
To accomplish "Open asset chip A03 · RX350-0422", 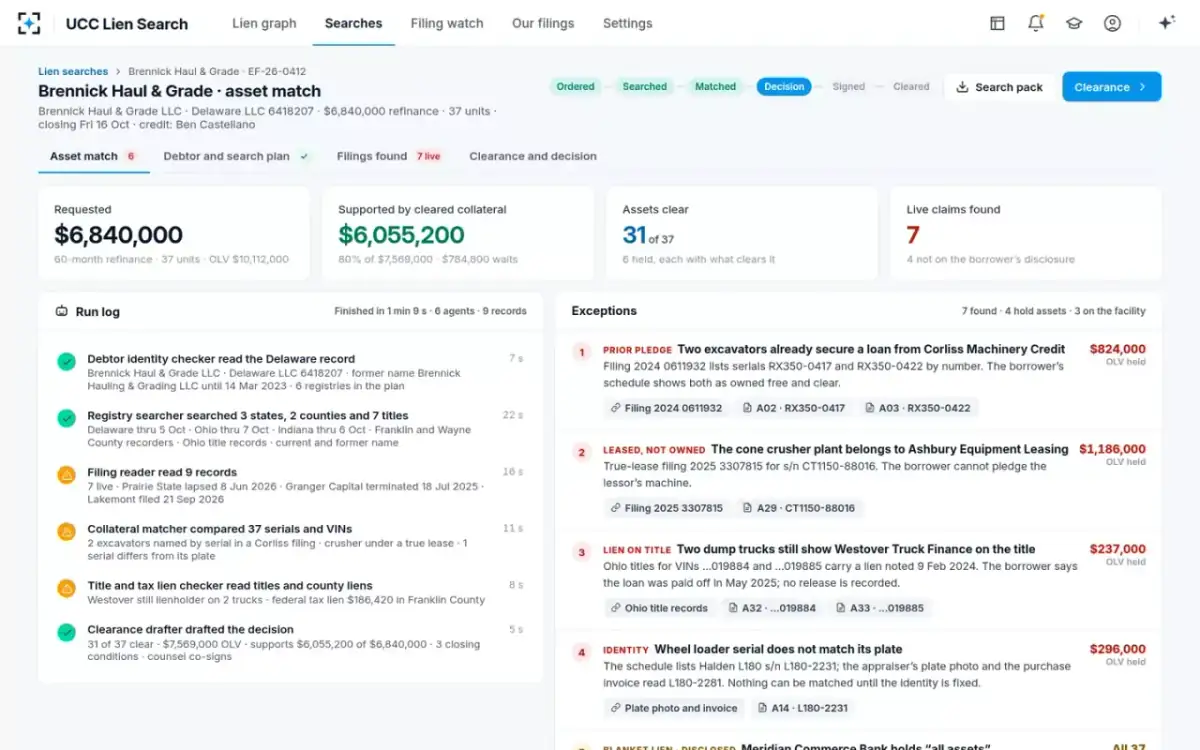I will (918, 408).
